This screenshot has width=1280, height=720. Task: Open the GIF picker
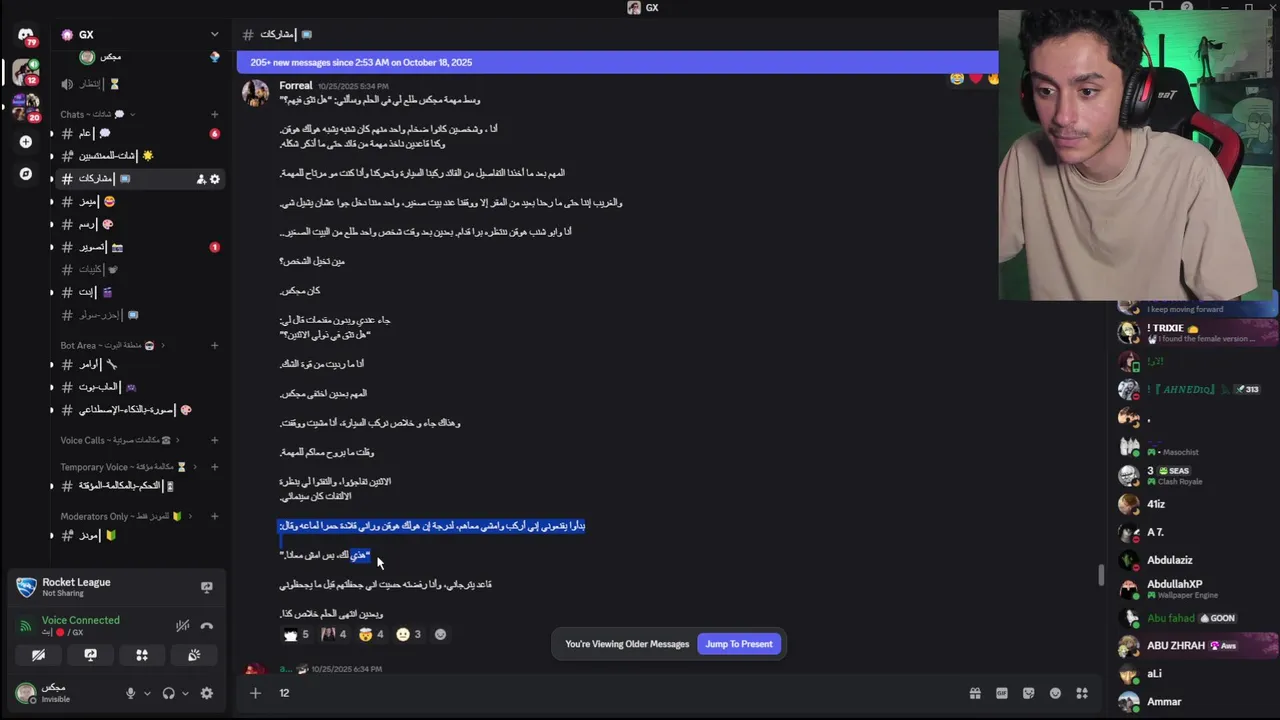[1002, 693]
